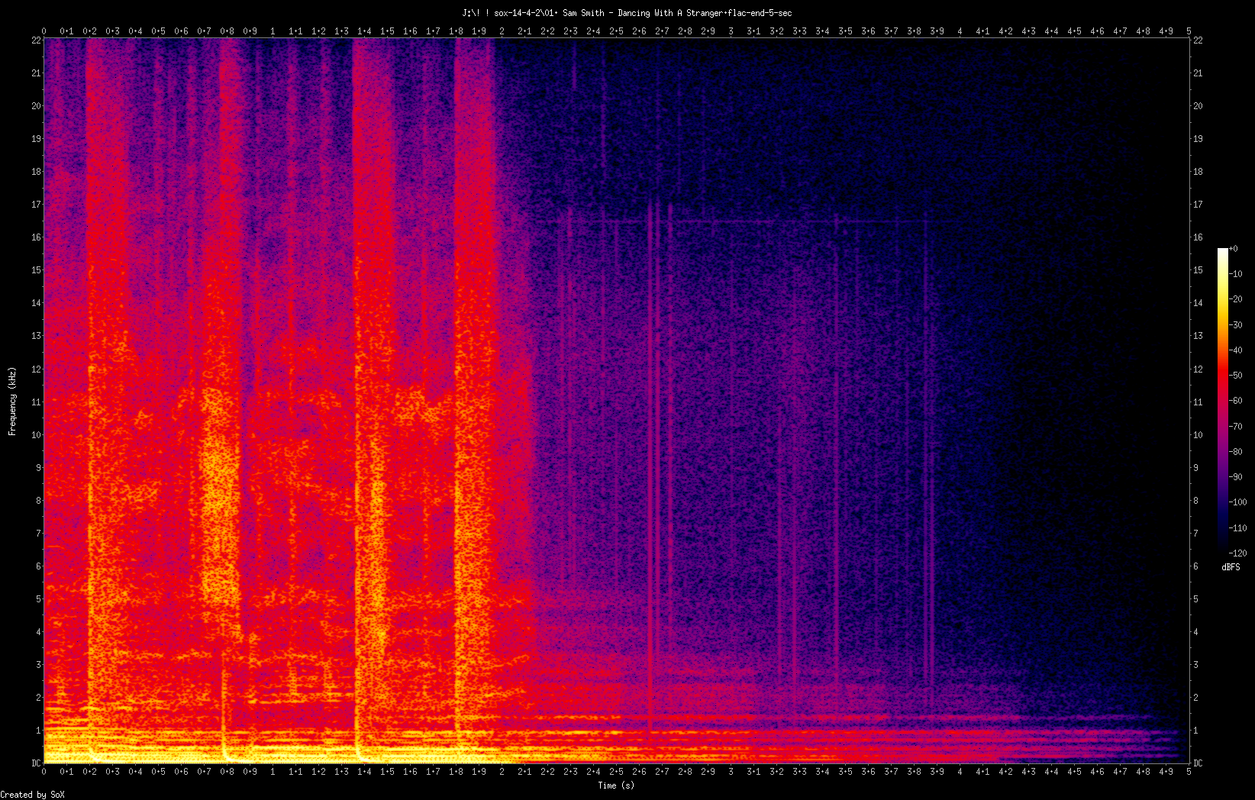This screenshot has width=1255, height=800.
Task: Click the 'dBFS' label under color scale
Action: pos(1231,567)
